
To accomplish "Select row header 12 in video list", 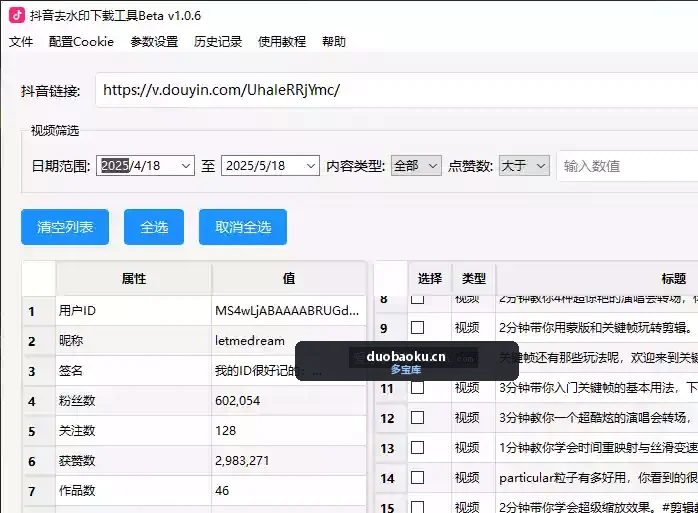I will 391,418.
